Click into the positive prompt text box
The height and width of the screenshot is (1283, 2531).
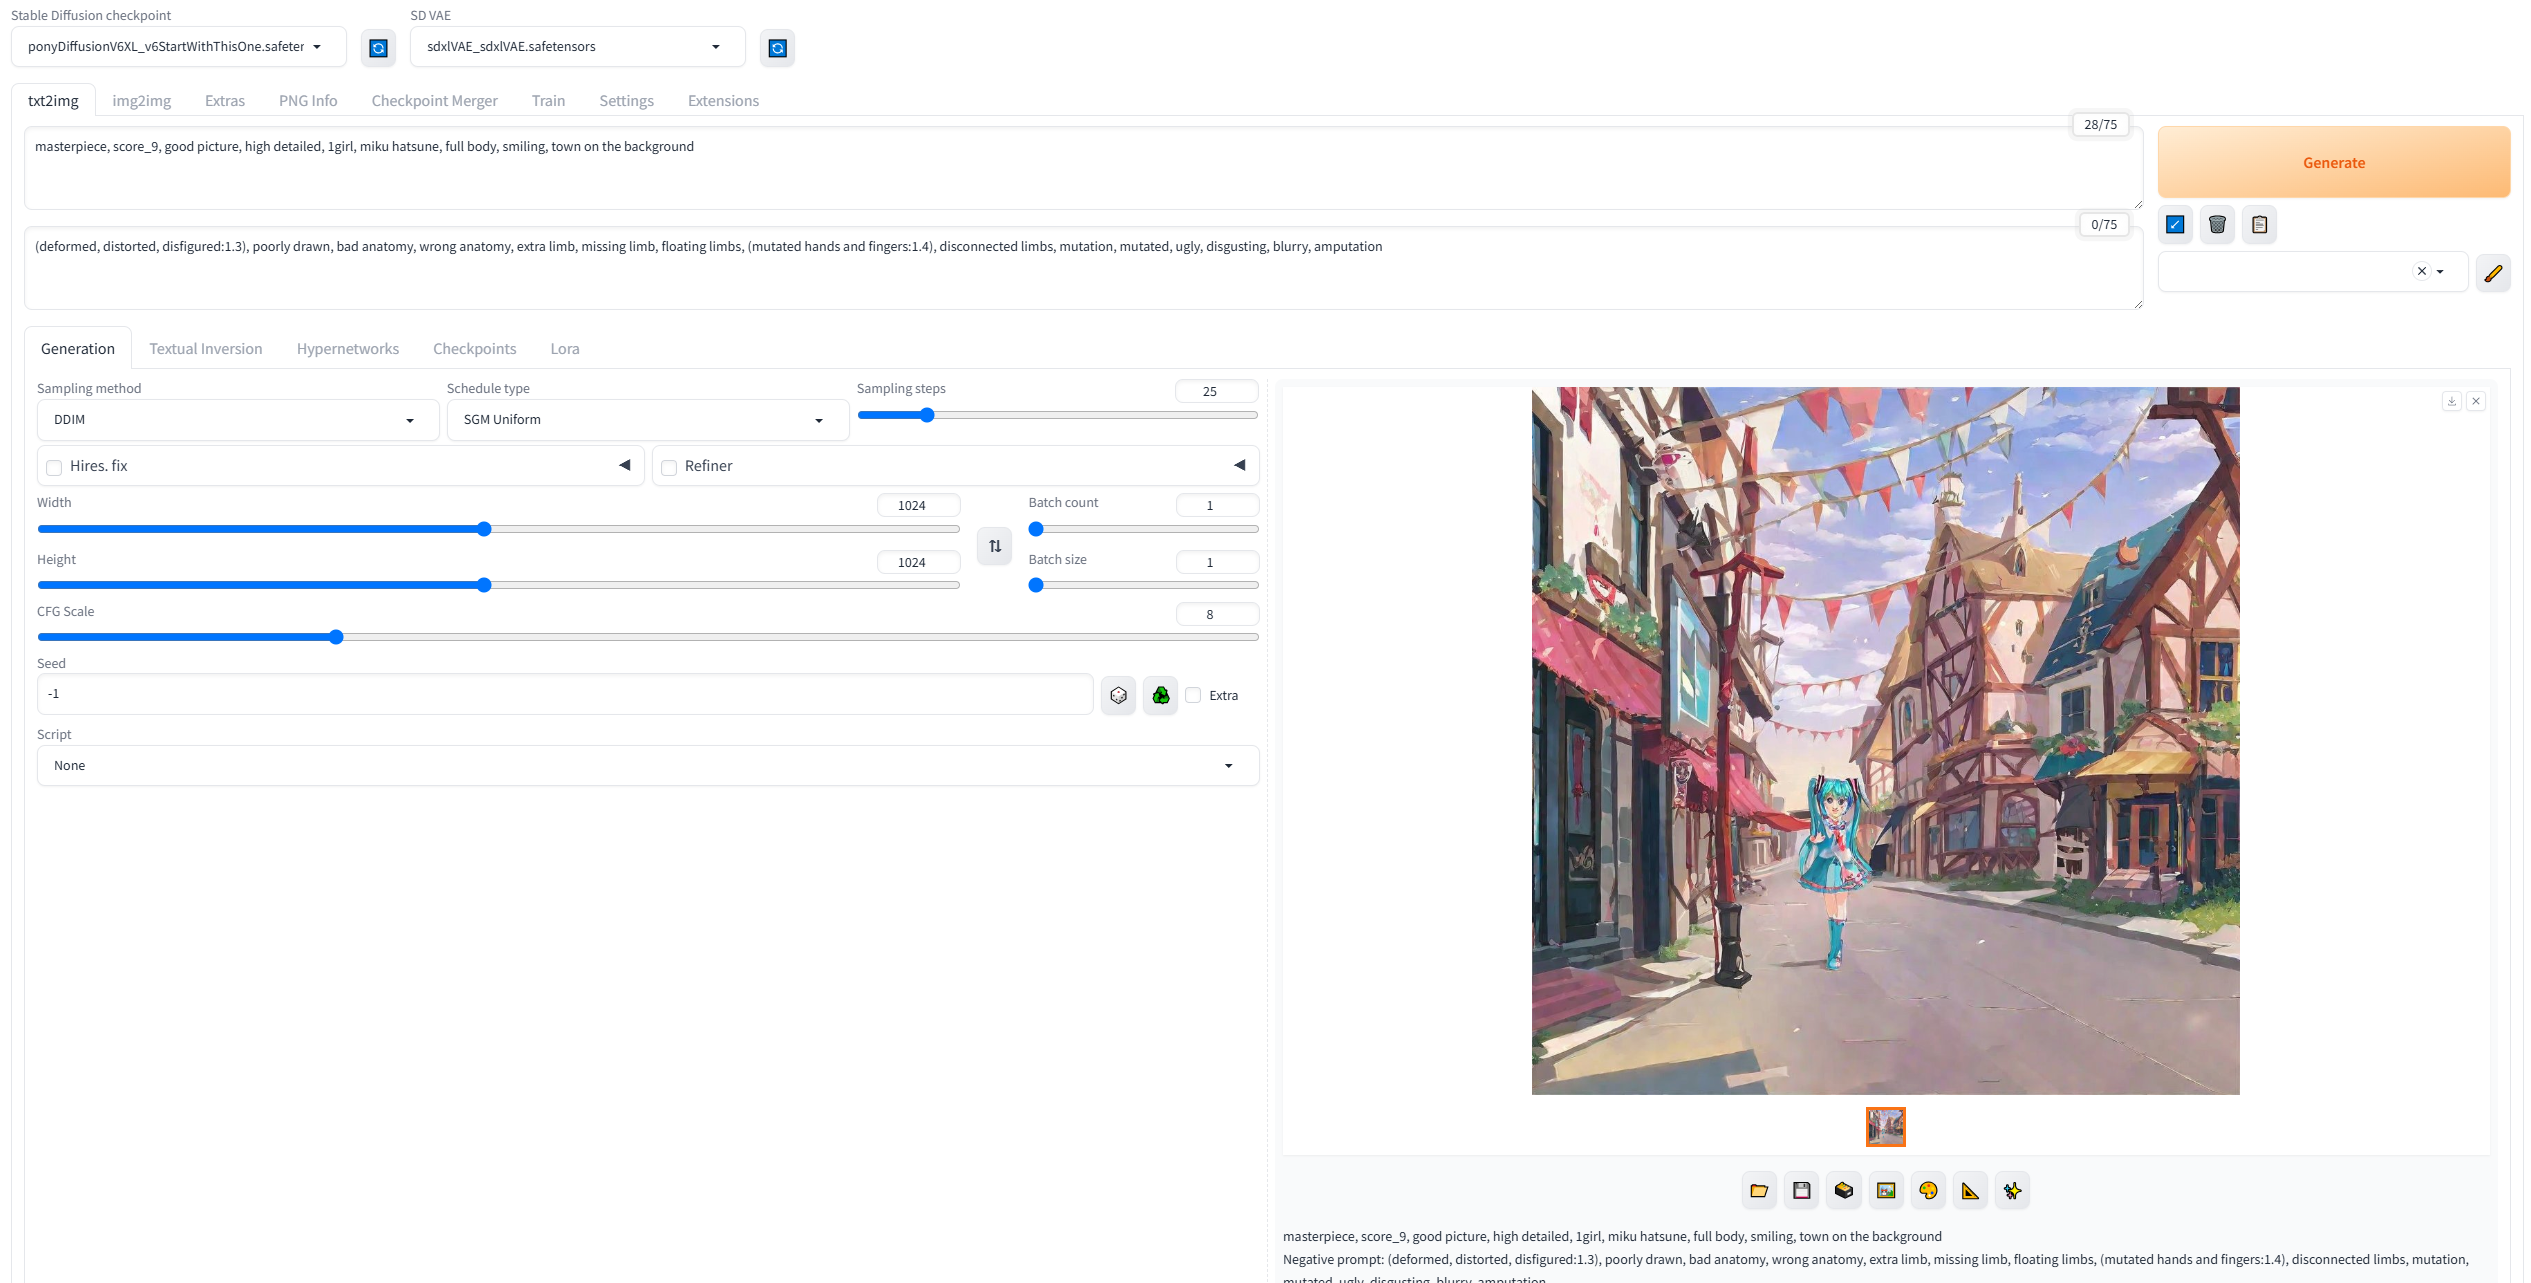1083,167
